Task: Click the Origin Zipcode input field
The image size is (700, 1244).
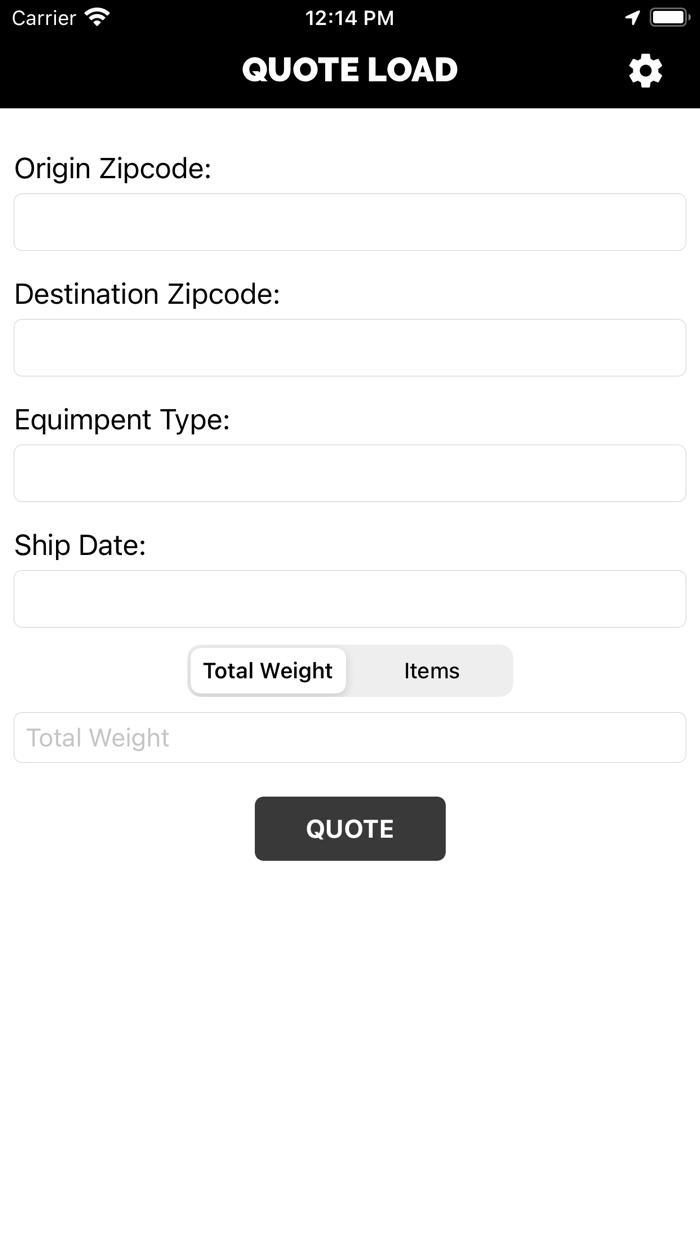Action: click(x=350, y=222)
